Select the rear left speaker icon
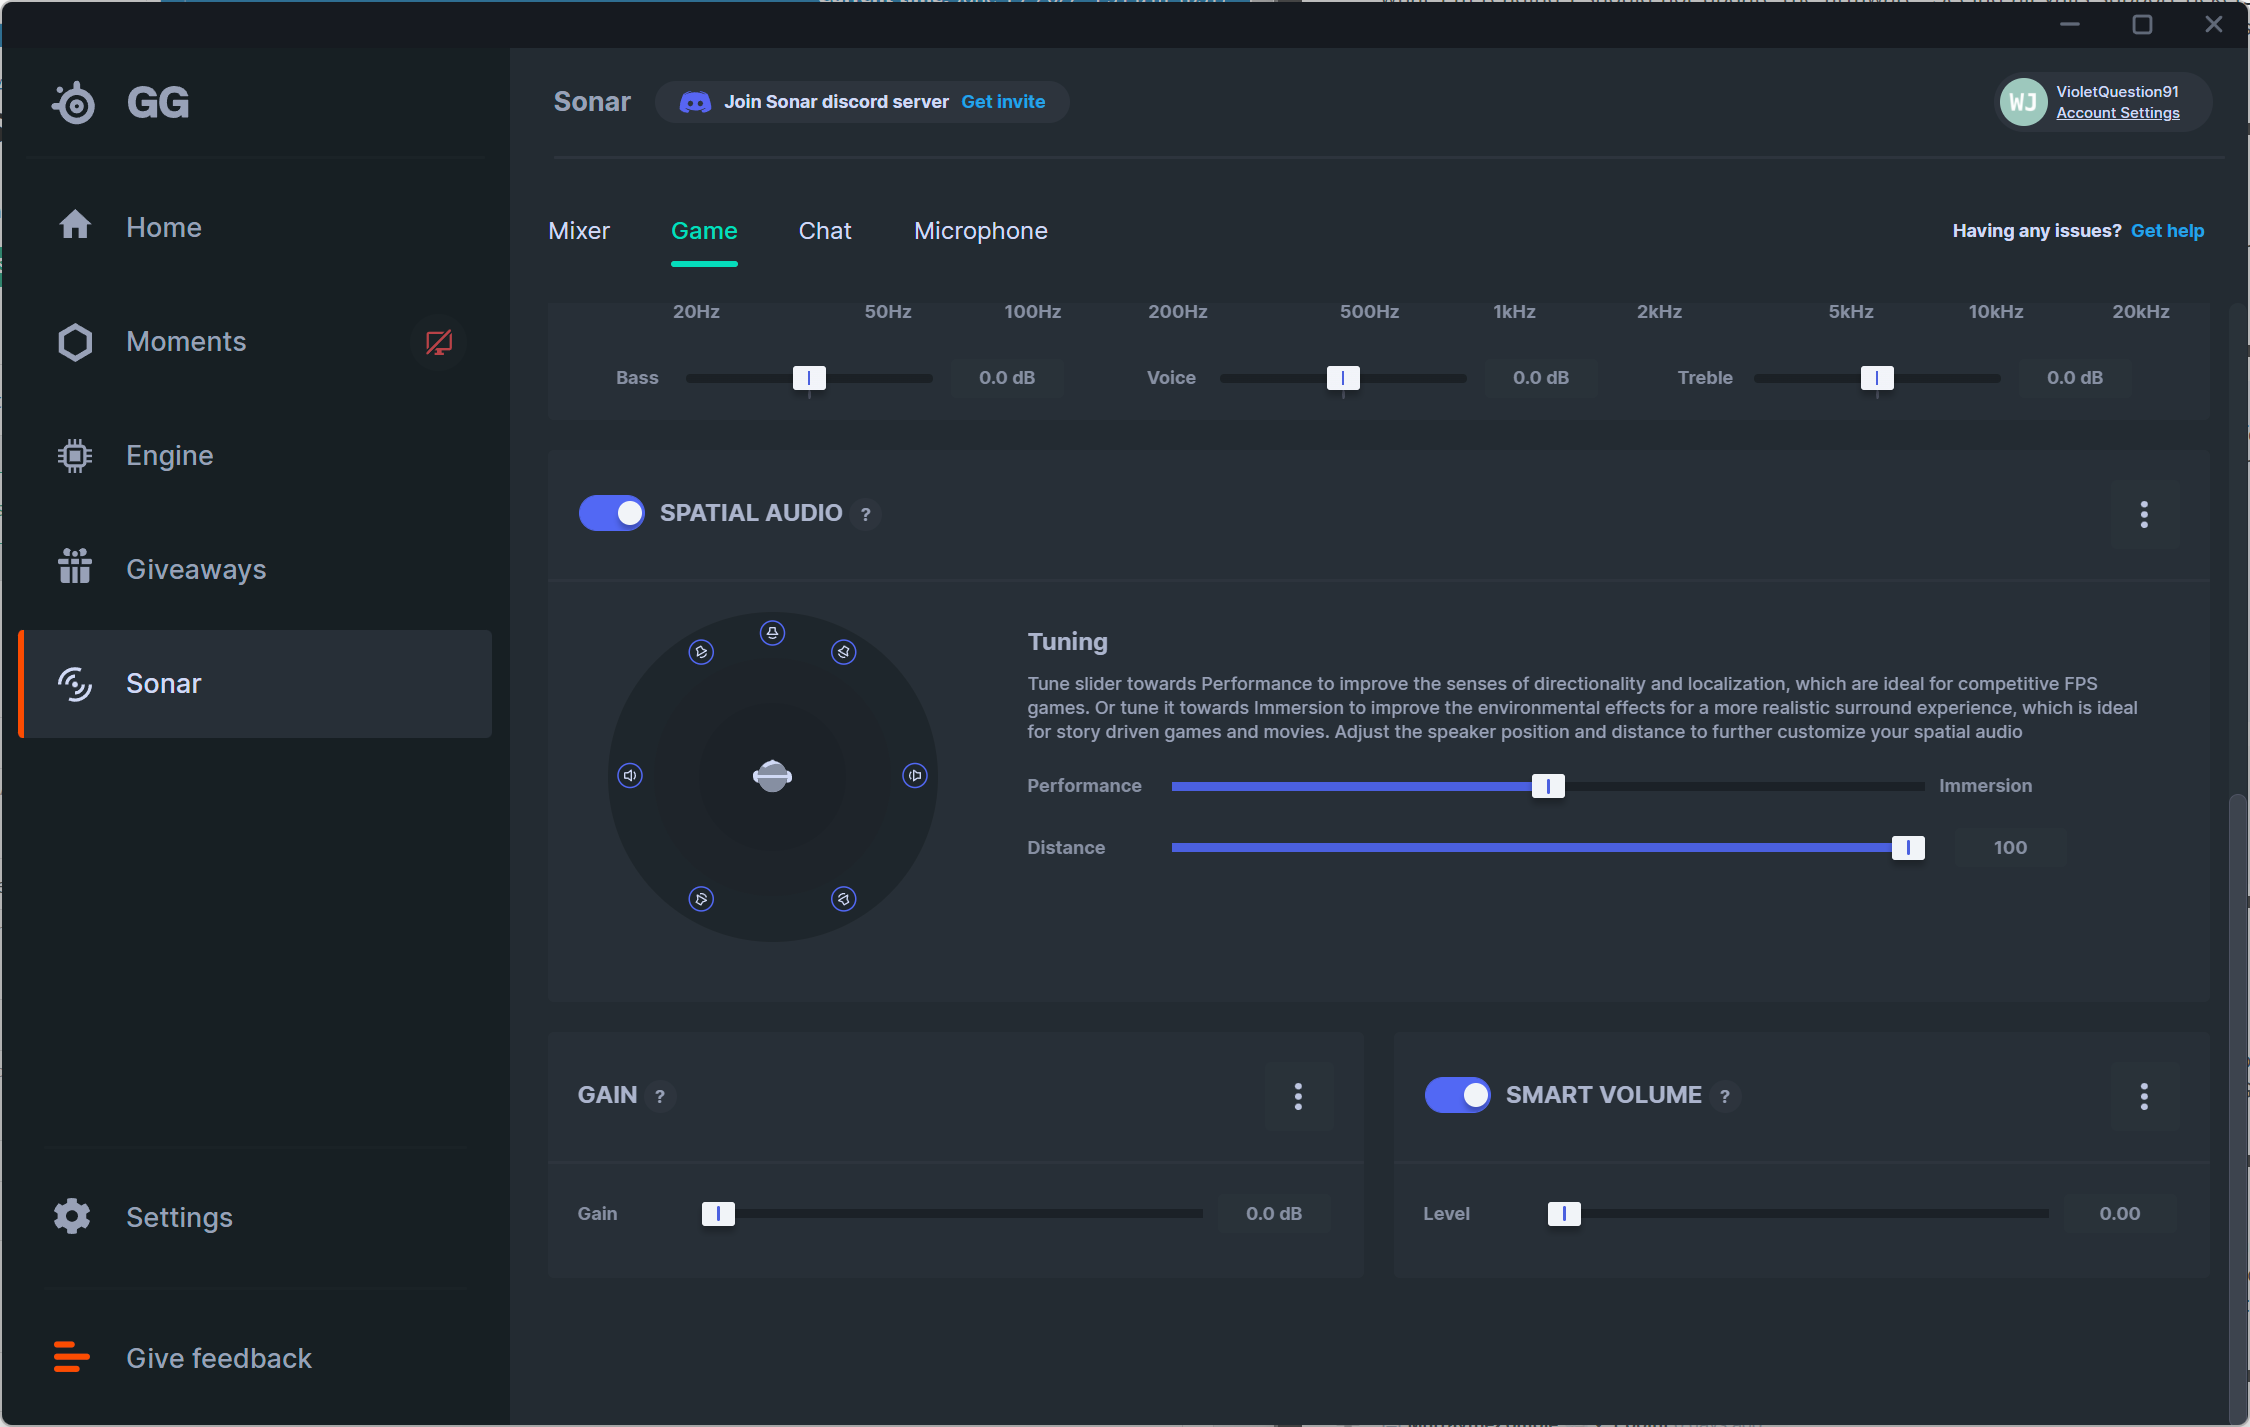Image resolution: width=2250 pixels, height=1427 pixels. (x=701, y=899)
